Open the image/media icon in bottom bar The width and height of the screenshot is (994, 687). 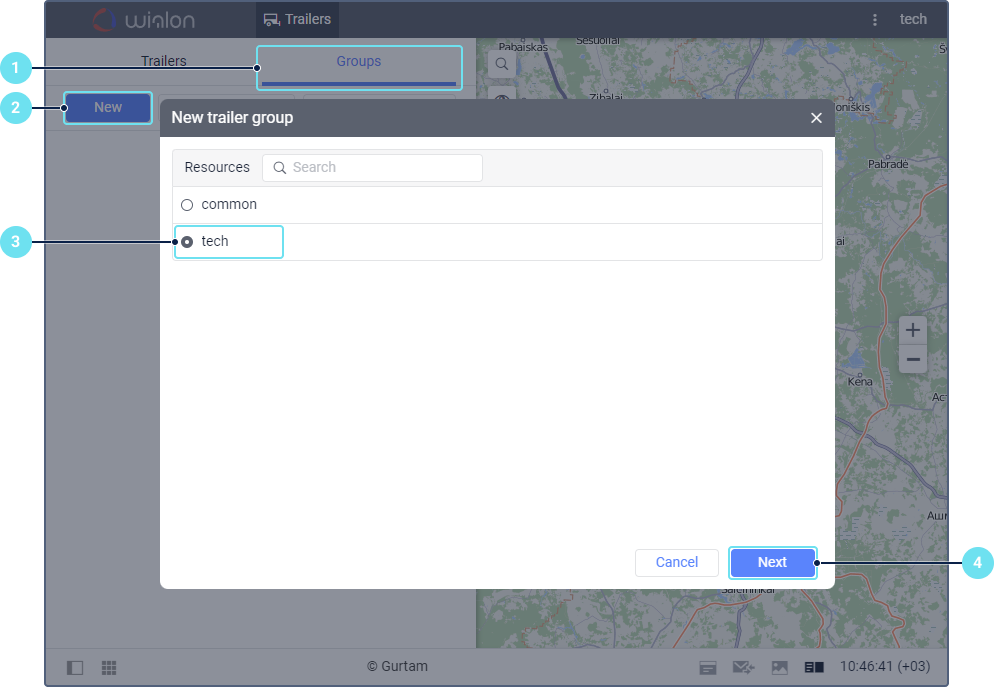point(779,667)
